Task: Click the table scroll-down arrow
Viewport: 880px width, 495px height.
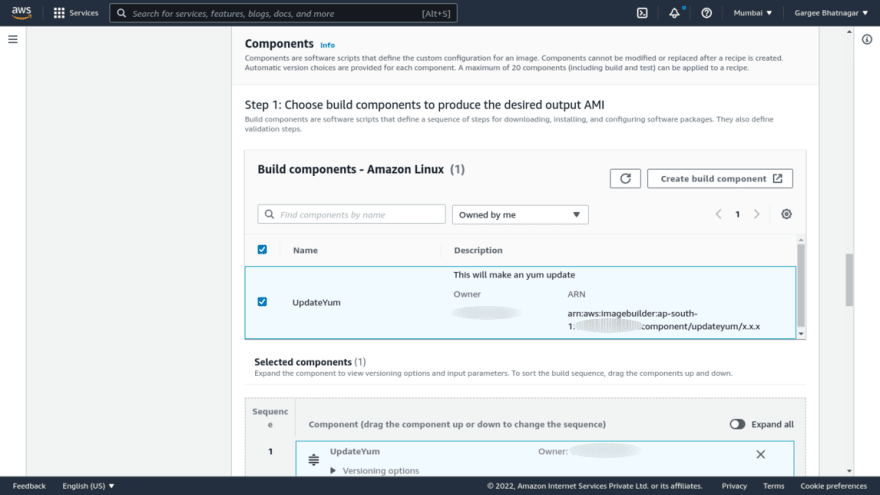Action: [x=801, y=334]
